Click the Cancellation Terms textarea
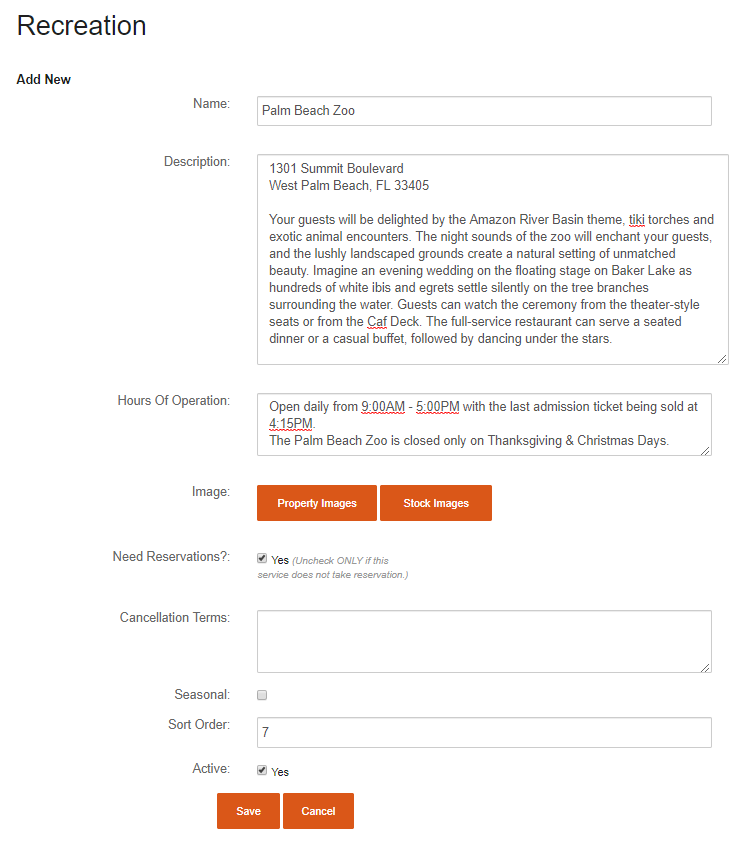 [484, 641]
